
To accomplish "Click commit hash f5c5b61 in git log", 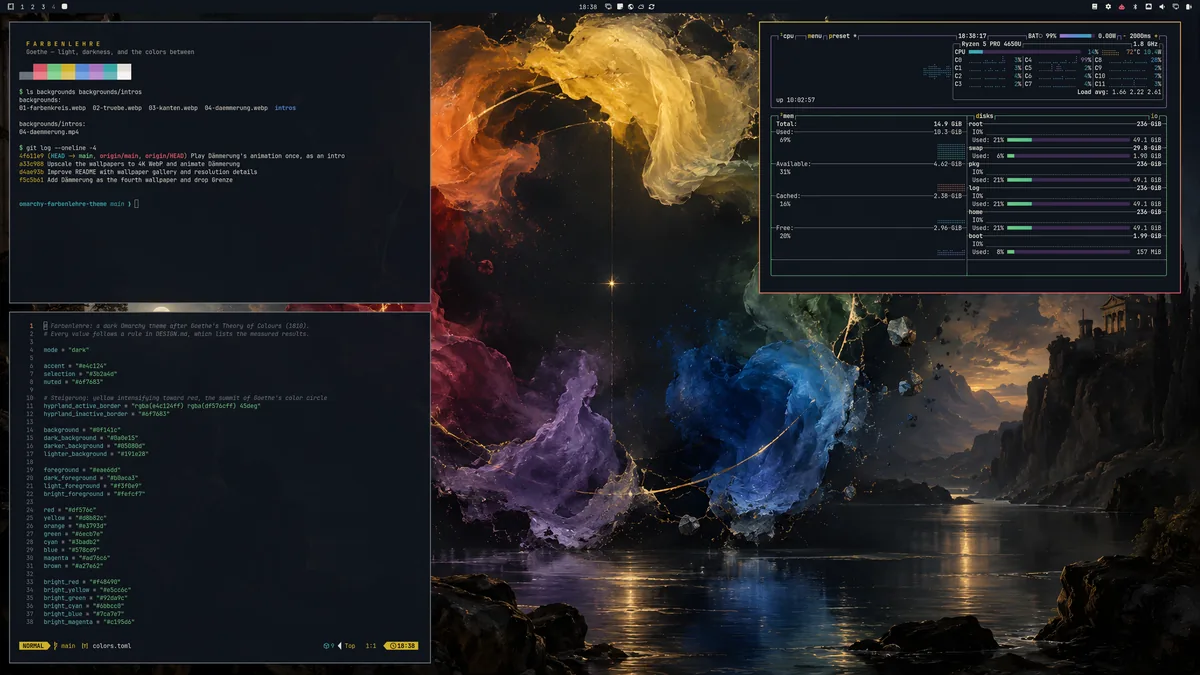I will (x=32, y=180).
